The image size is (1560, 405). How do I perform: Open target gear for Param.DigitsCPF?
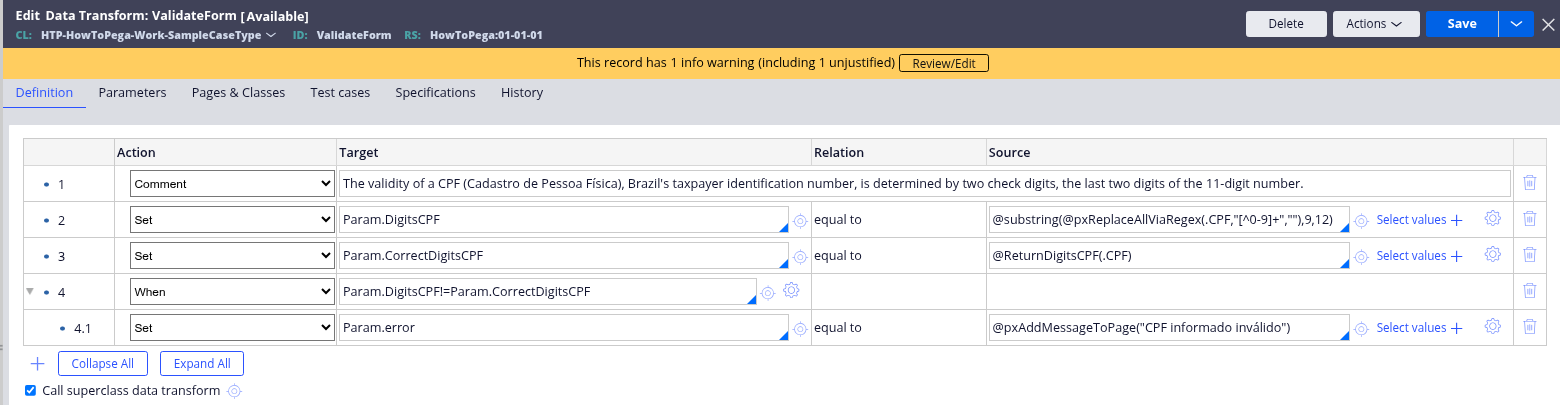coord(800,221)
